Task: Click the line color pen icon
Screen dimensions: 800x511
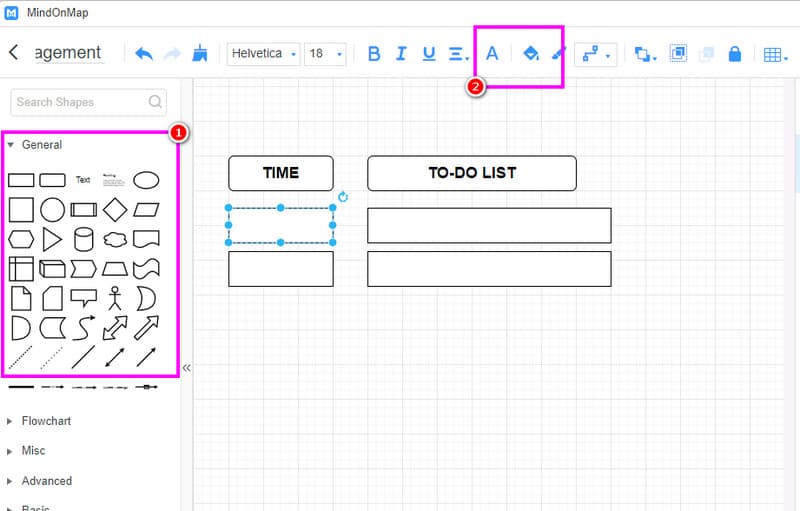Action: click(x=558, y=53)
